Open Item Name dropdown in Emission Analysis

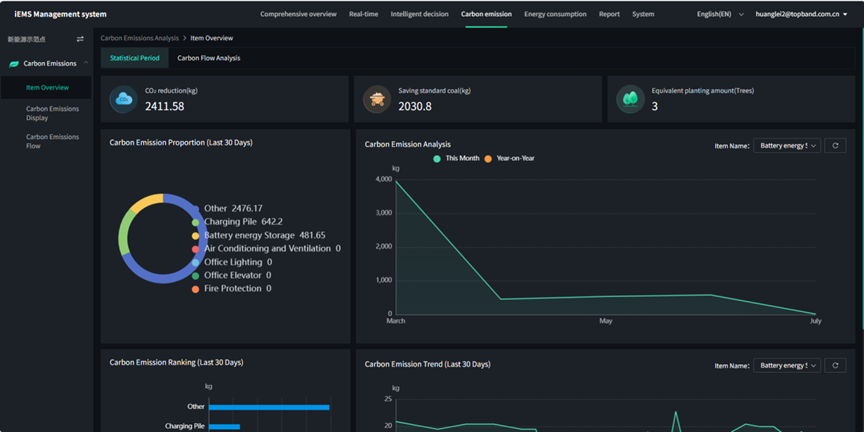786,146
